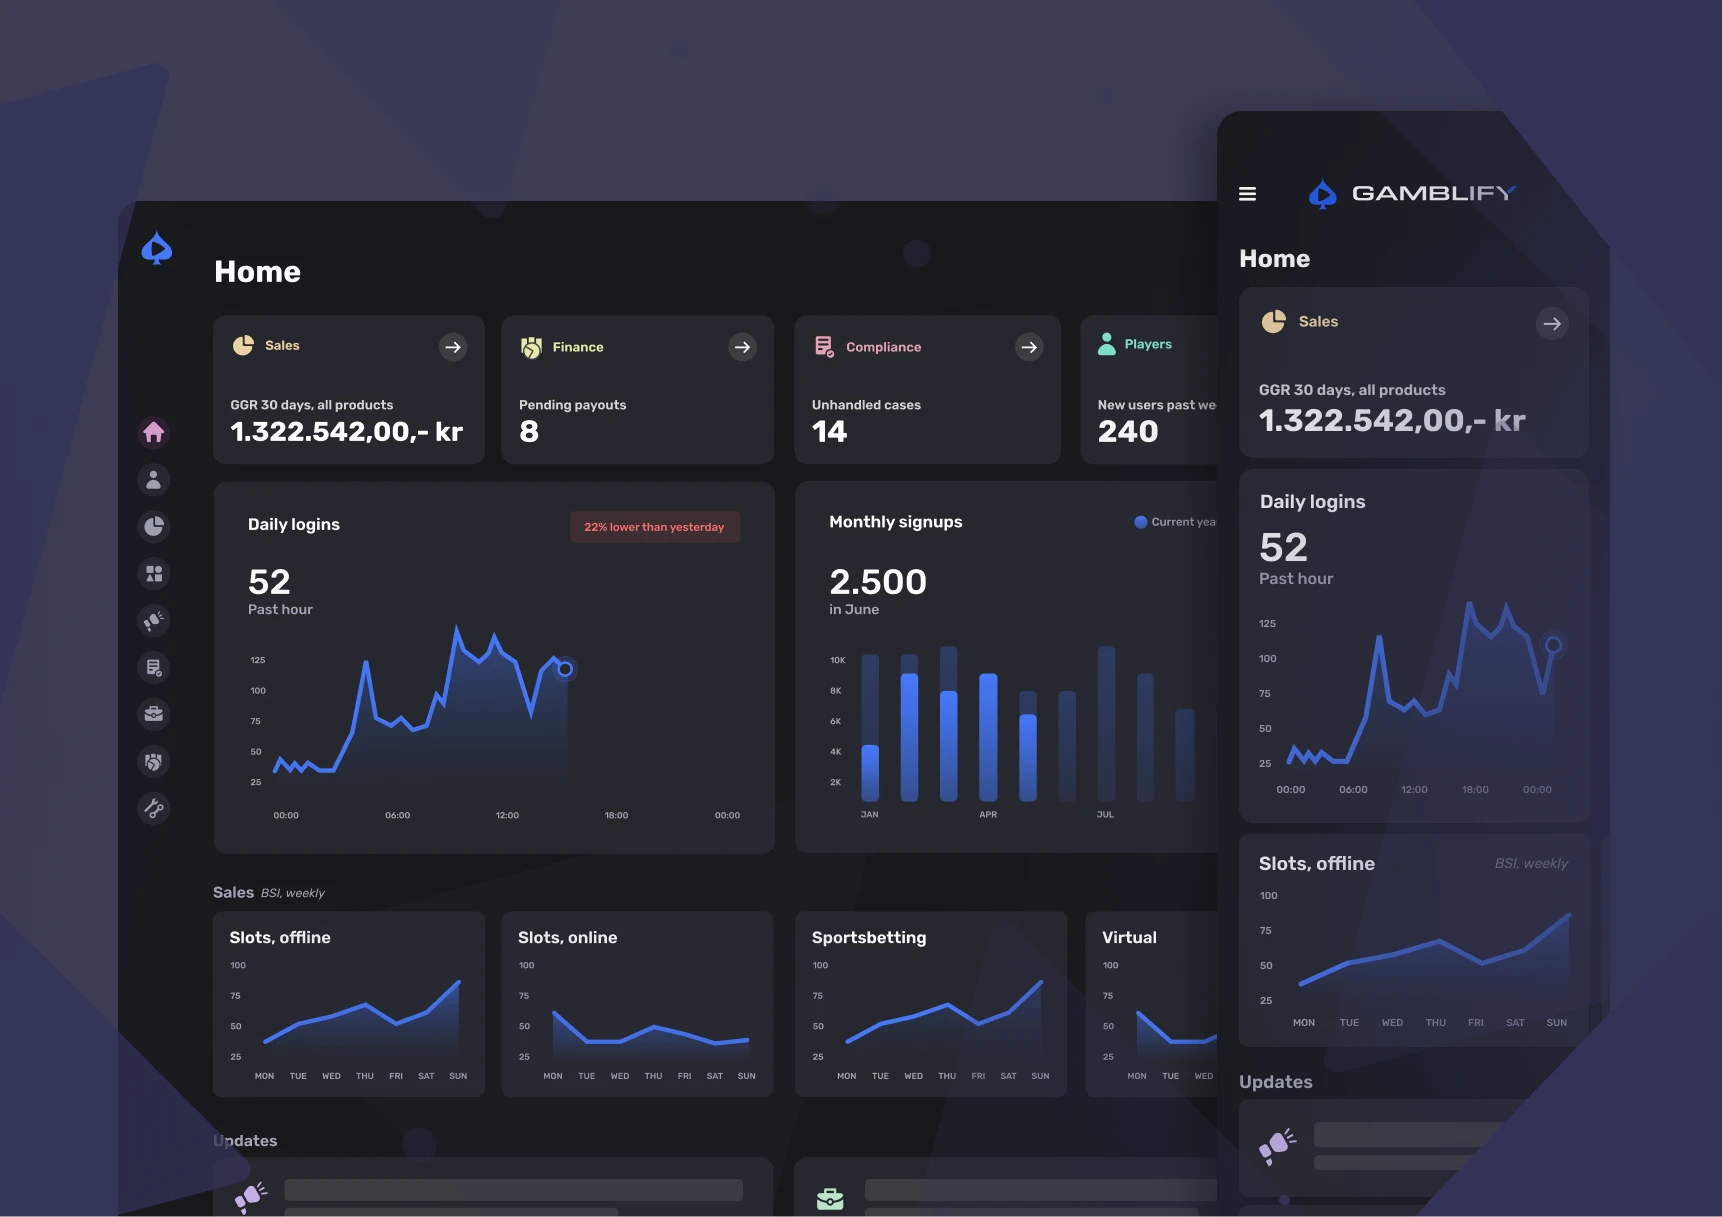This screenshot has height=1217, width=1722.
Task: Open the mobile hamburger menu
Action: tap(1247, 194)
